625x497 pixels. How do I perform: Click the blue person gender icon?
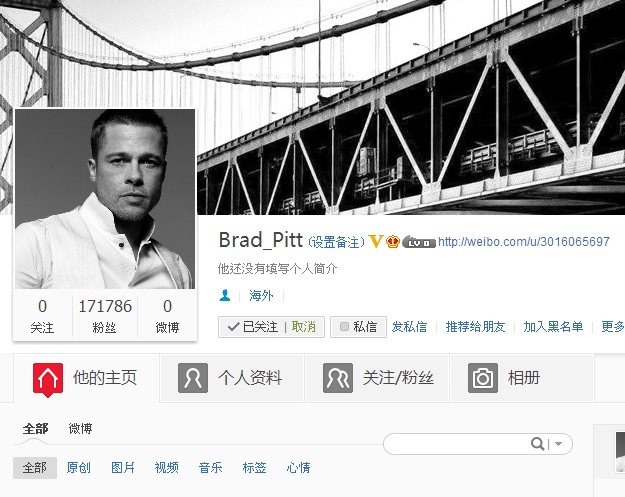pyautogui.click(x=225, y=295)
